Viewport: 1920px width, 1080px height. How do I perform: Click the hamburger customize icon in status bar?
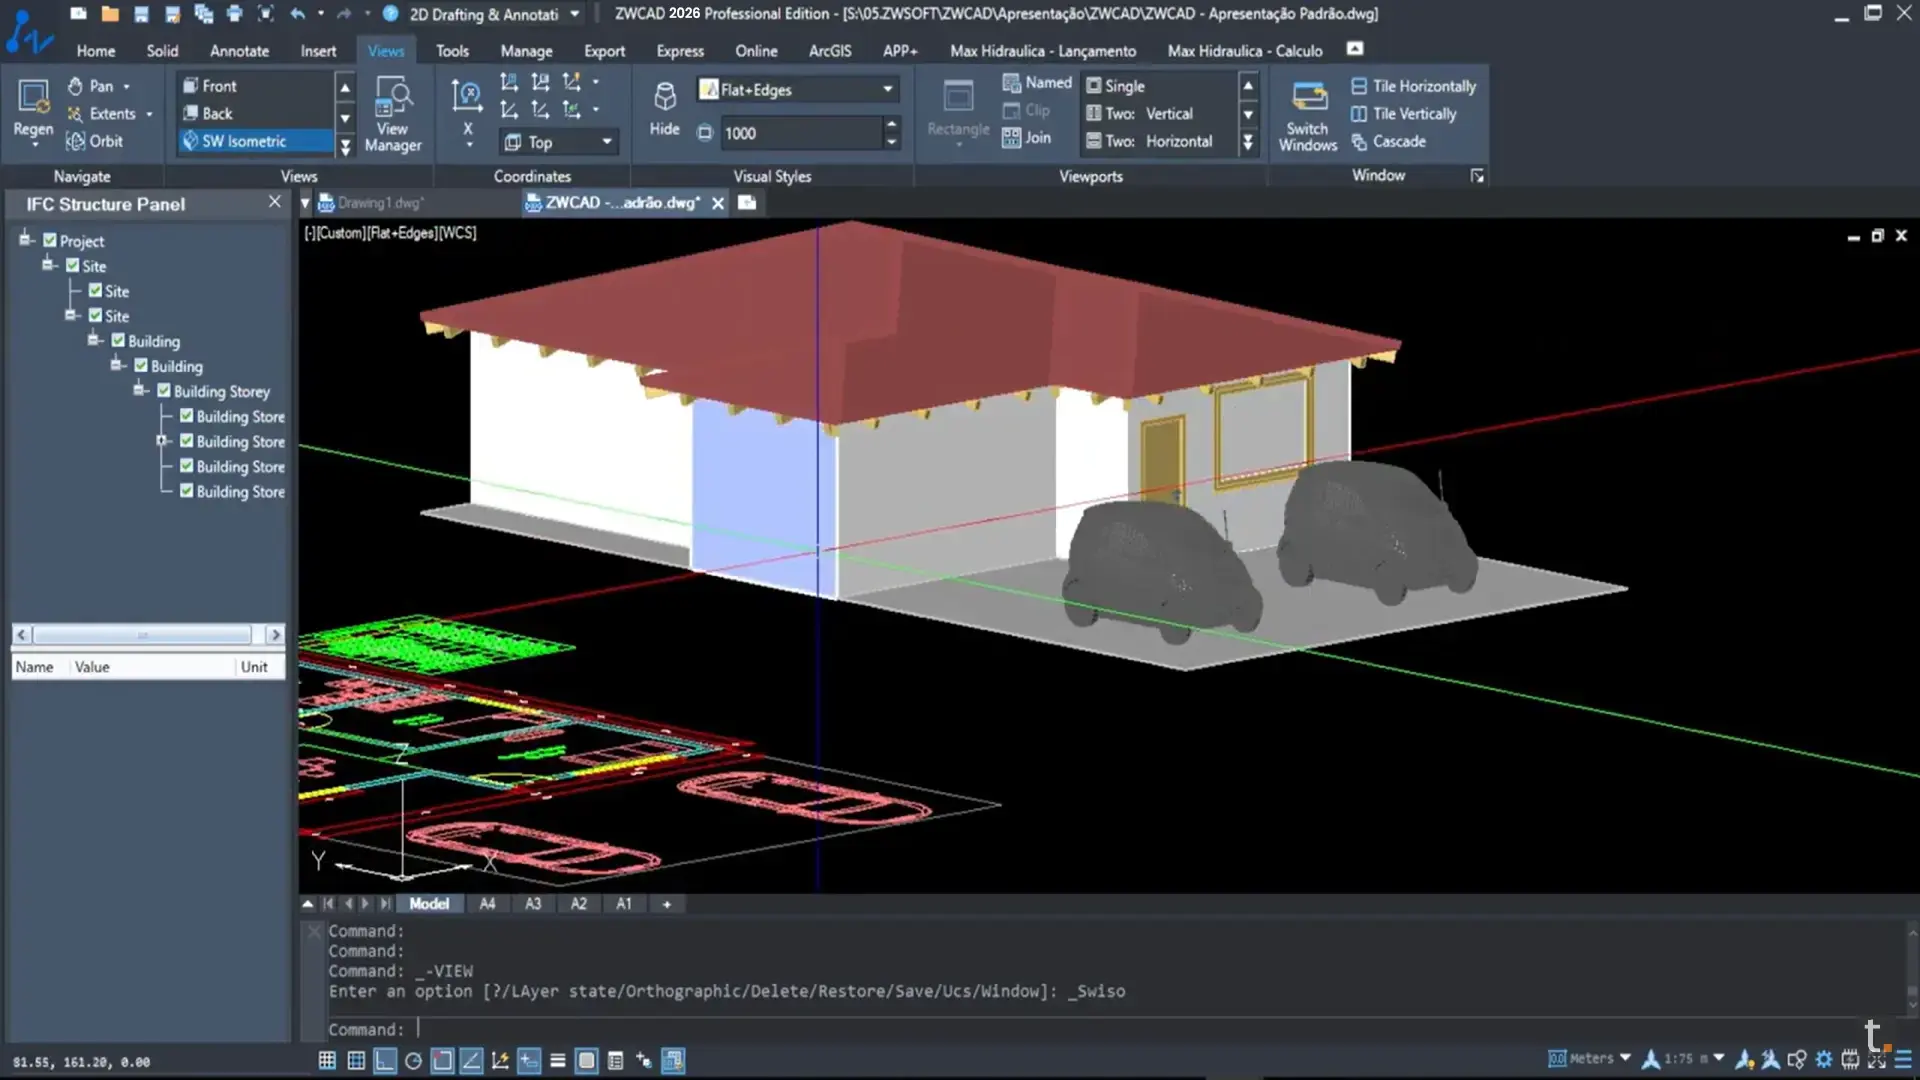pos(1903,1059)
